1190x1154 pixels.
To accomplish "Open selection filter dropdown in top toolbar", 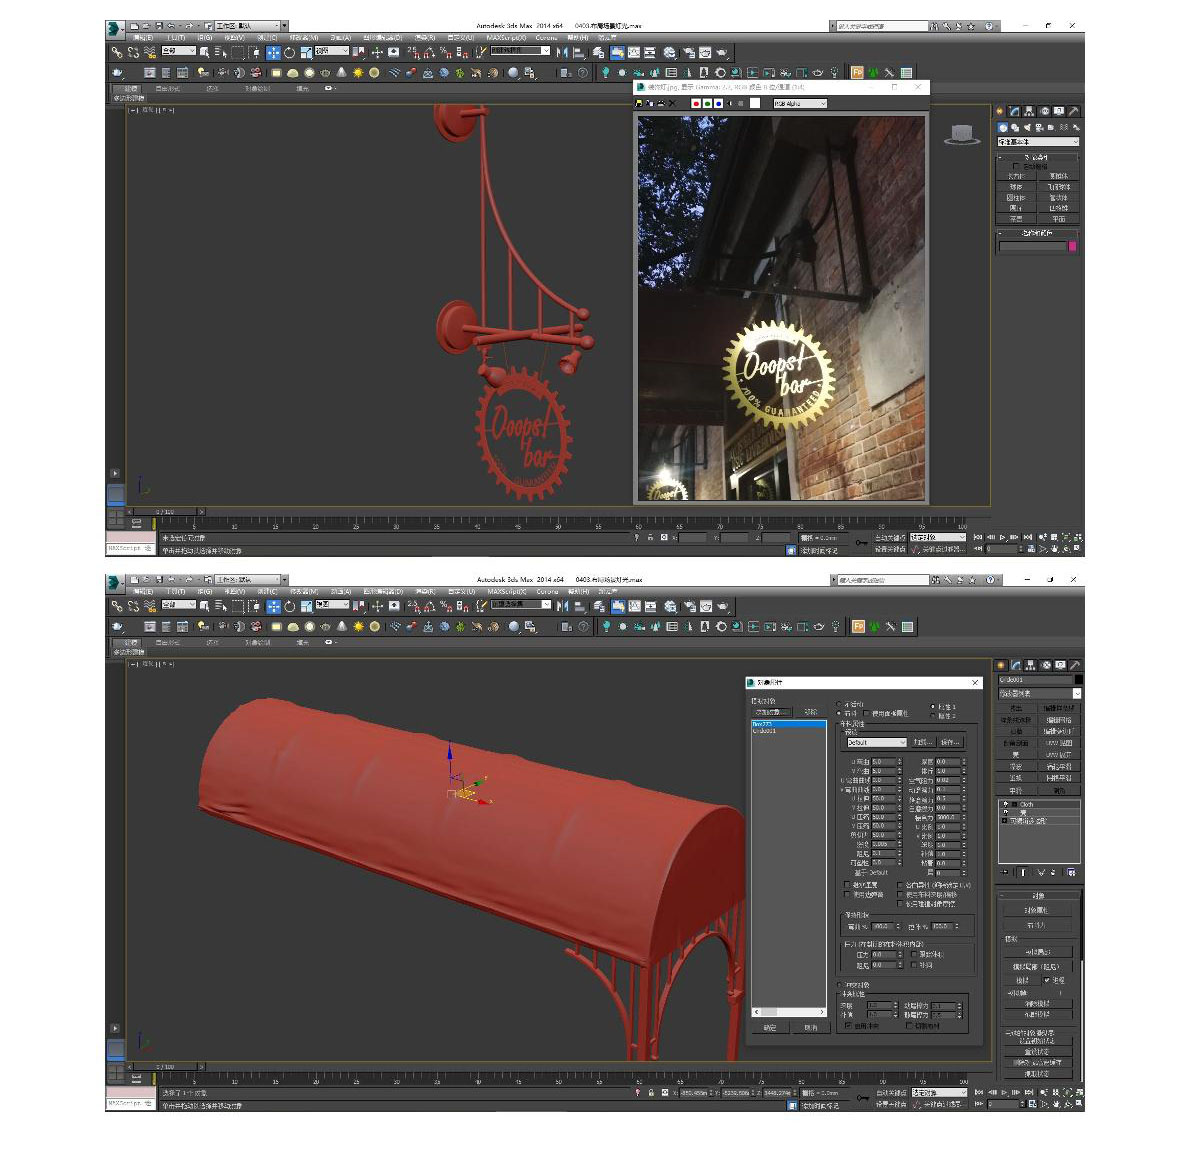I will [178, 51].
